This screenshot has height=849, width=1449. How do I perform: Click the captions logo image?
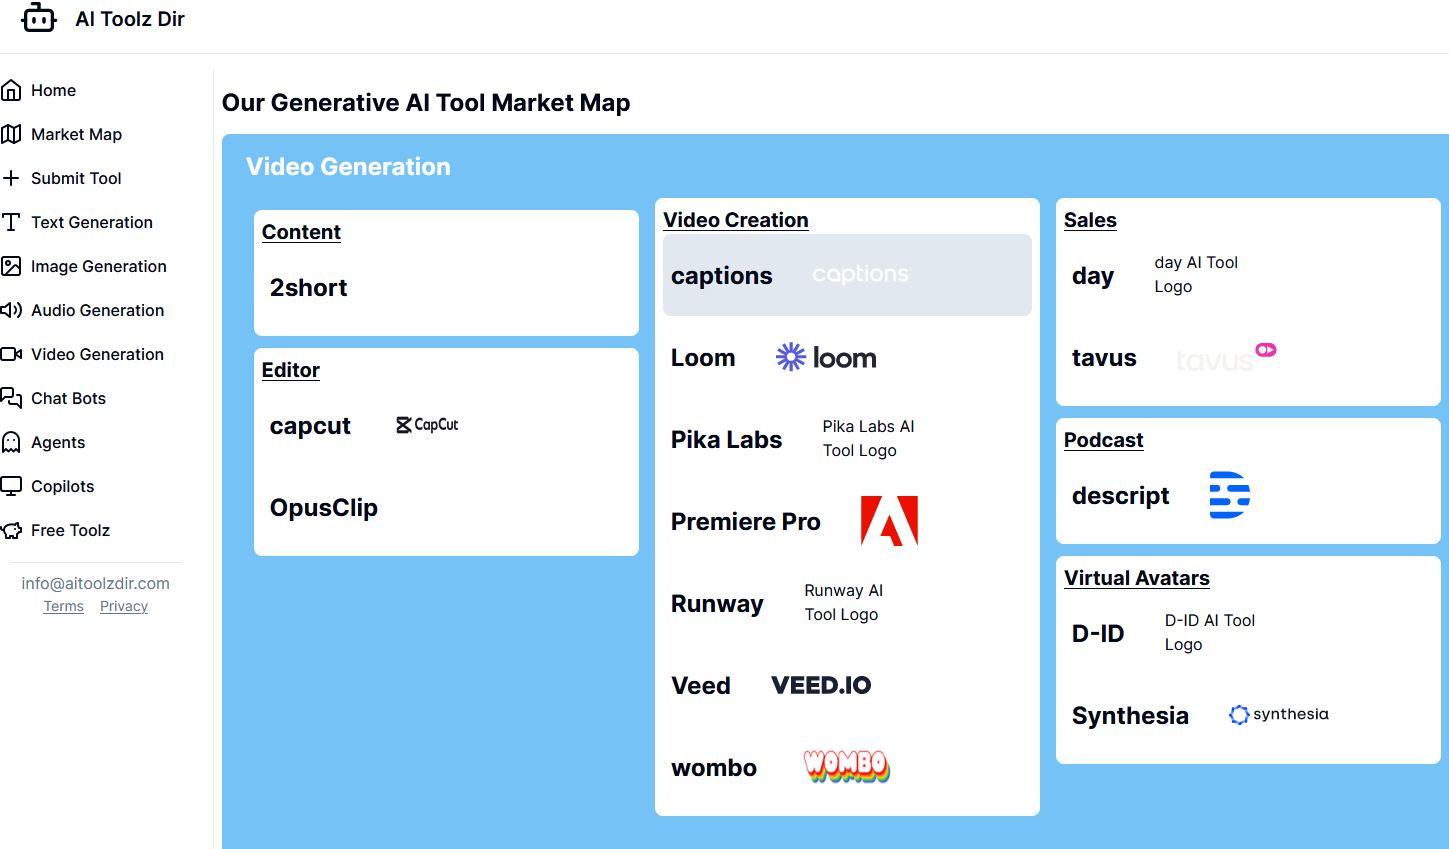click(x=861, y=274)
